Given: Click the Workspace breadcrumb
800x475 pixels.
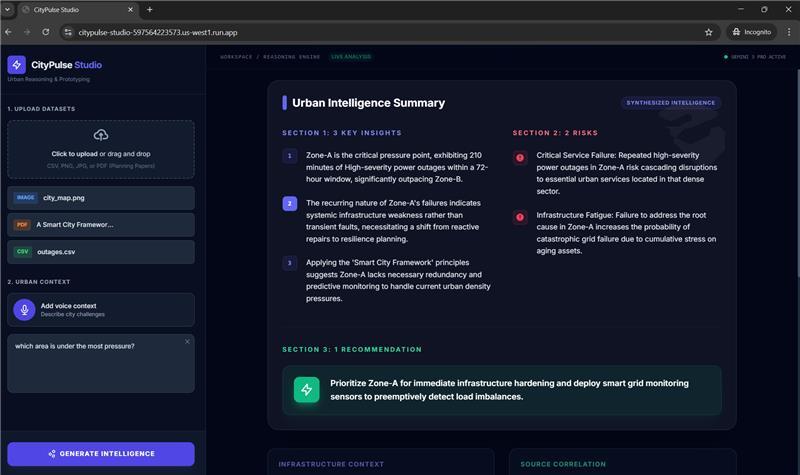Looking at the screenshot, I should [236, 57].
